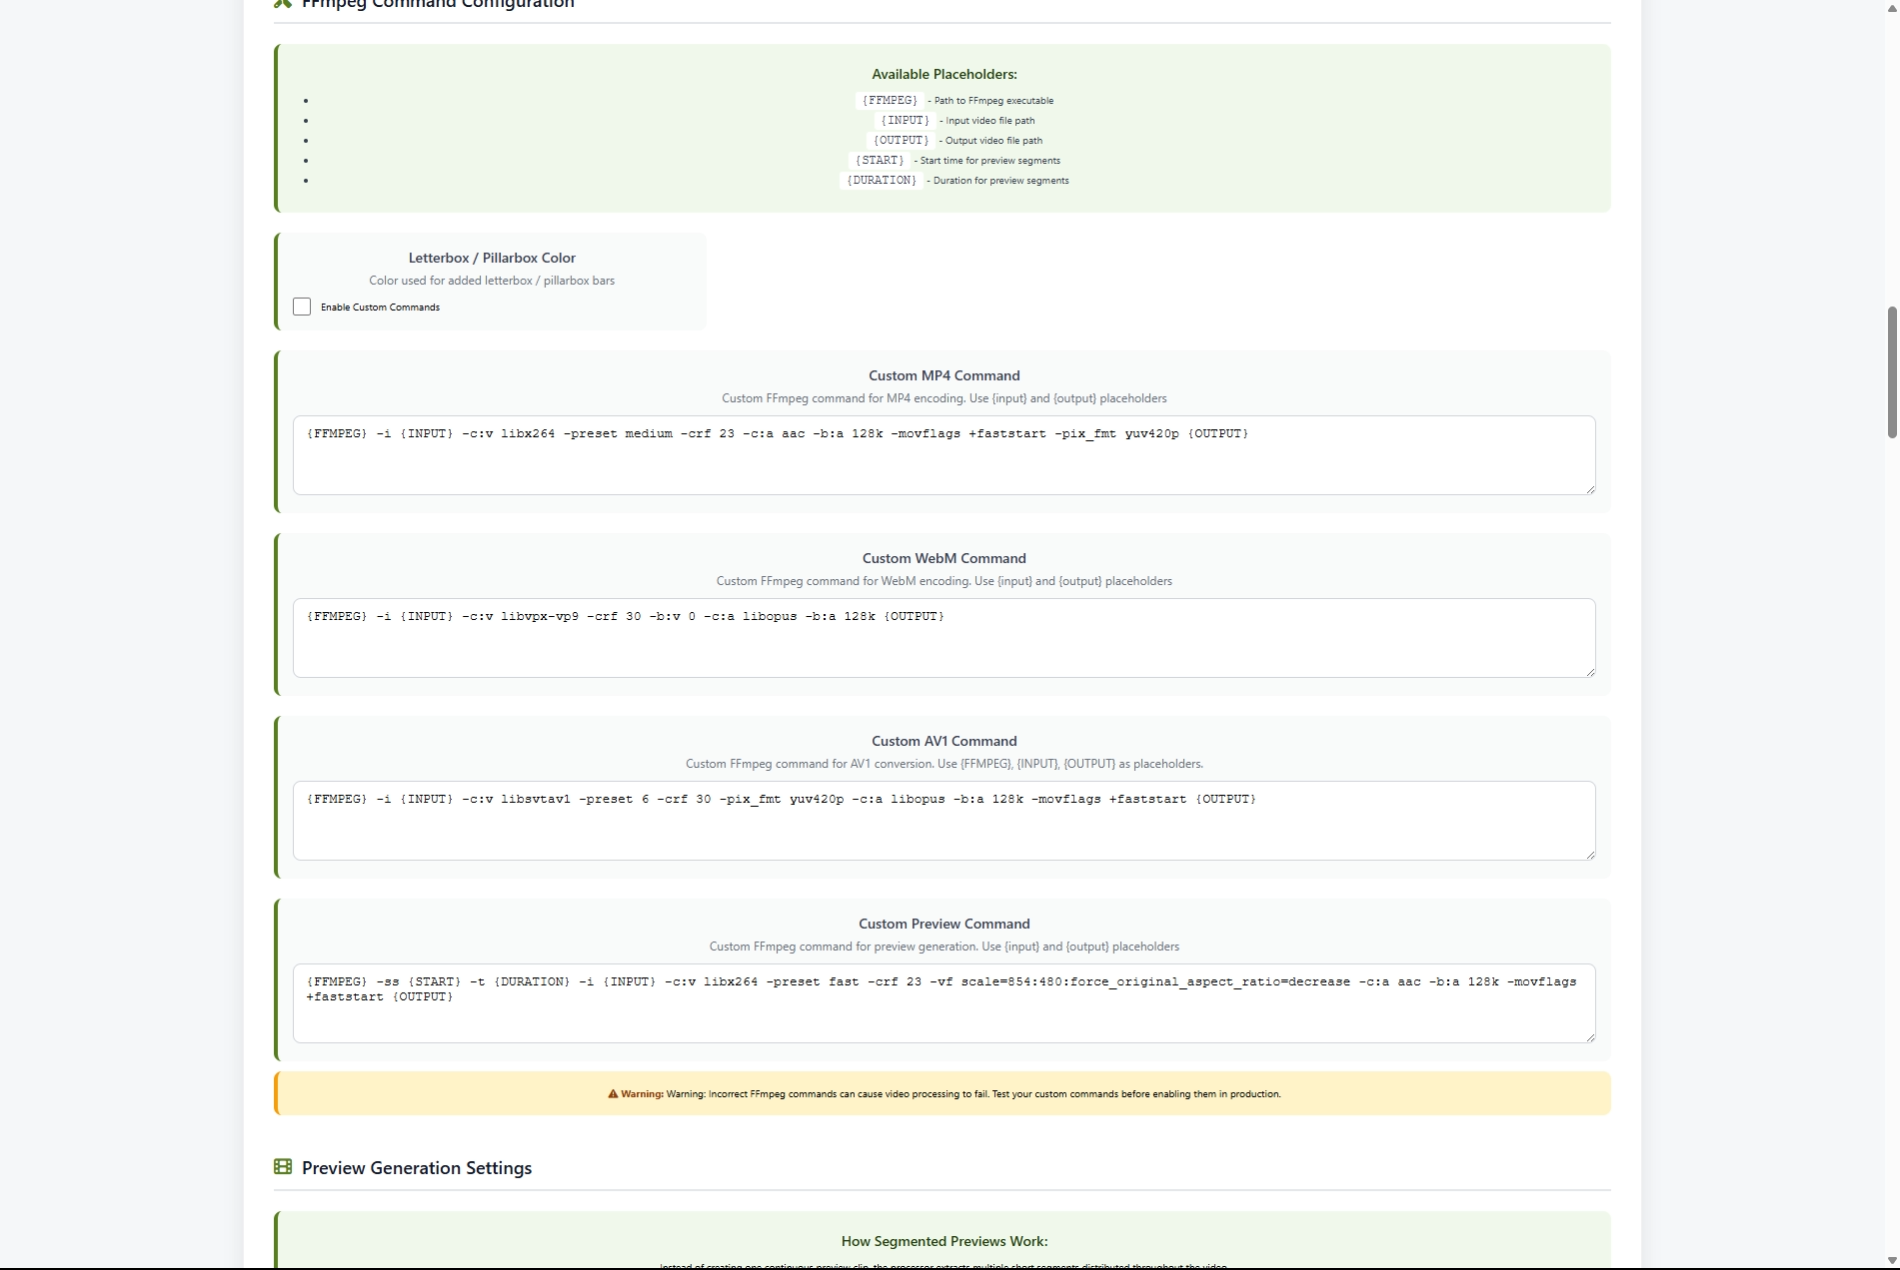Image resolution: width=1900 pixels, height=1270 pixels.
Task: Click the warning triangle icon in yellow banner
Action: (x=613, y=1094)
